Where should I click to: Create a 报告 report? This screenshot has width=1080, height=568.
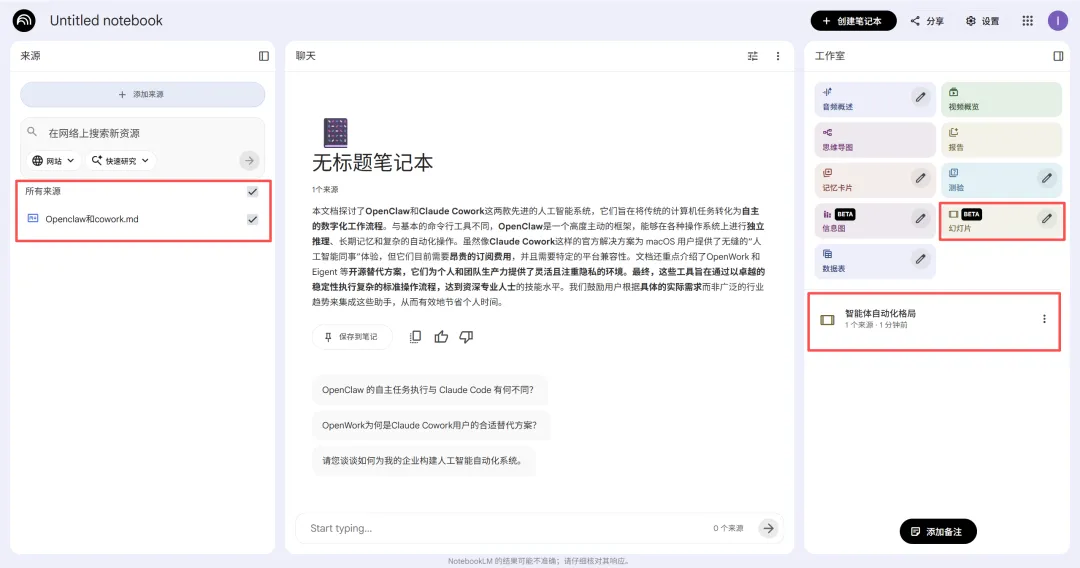1001,140
